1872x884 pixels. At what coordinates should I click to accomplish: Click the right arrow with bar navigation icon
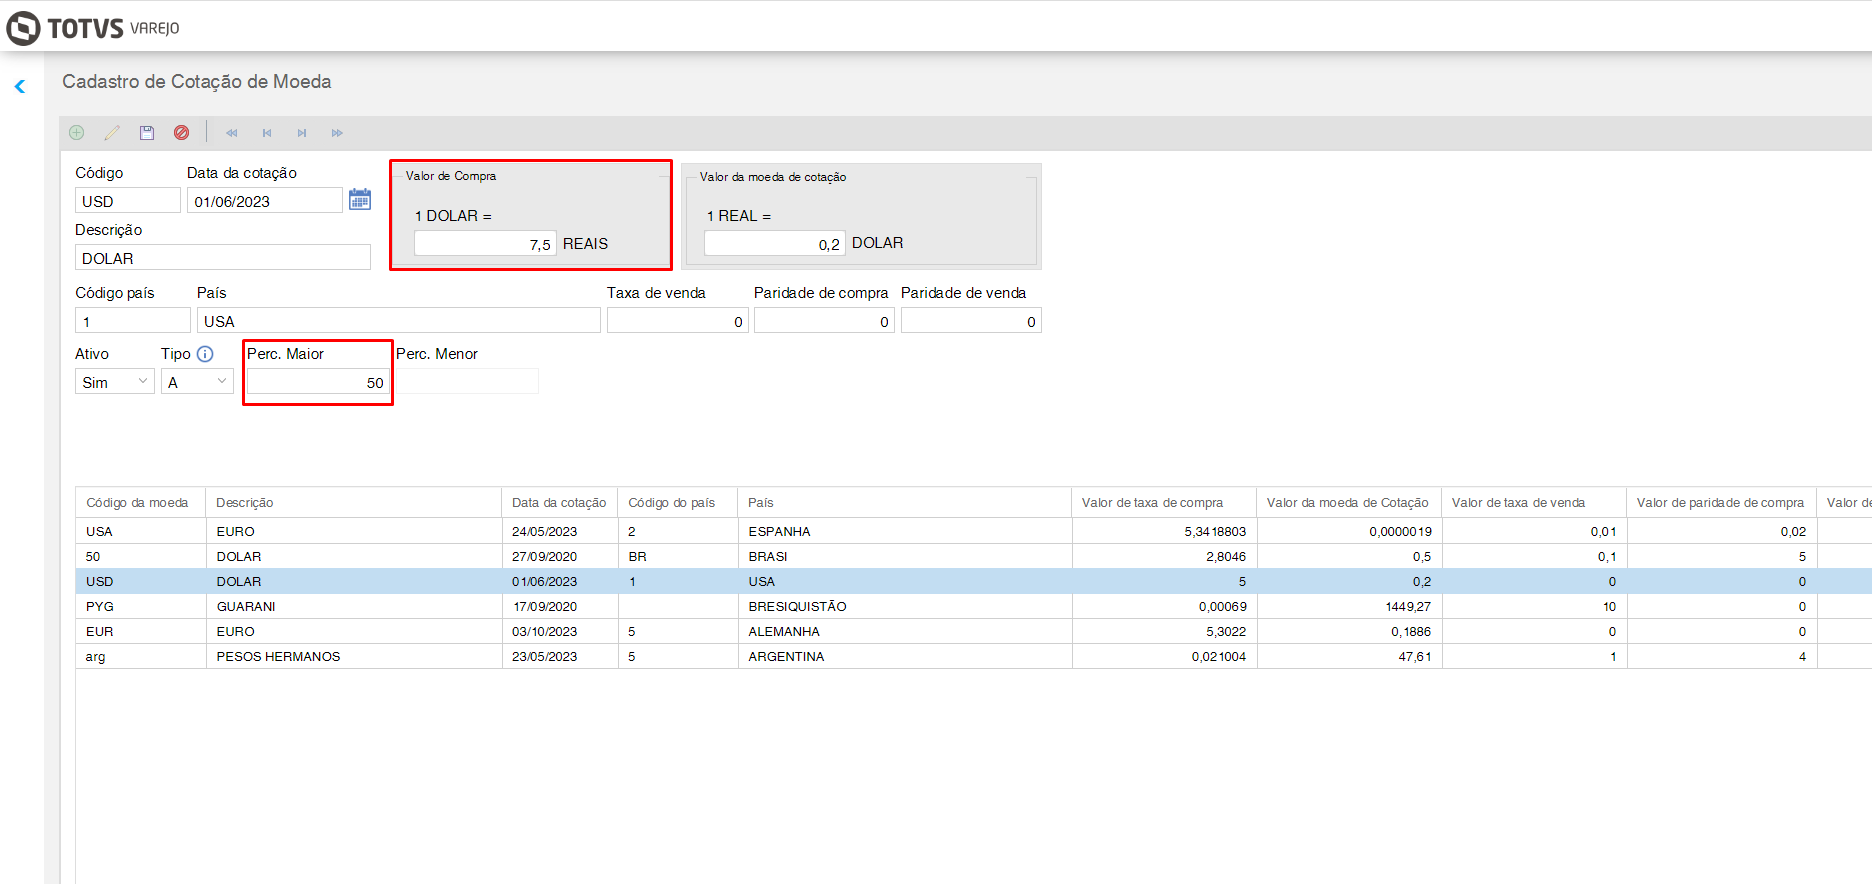[302, 132]
